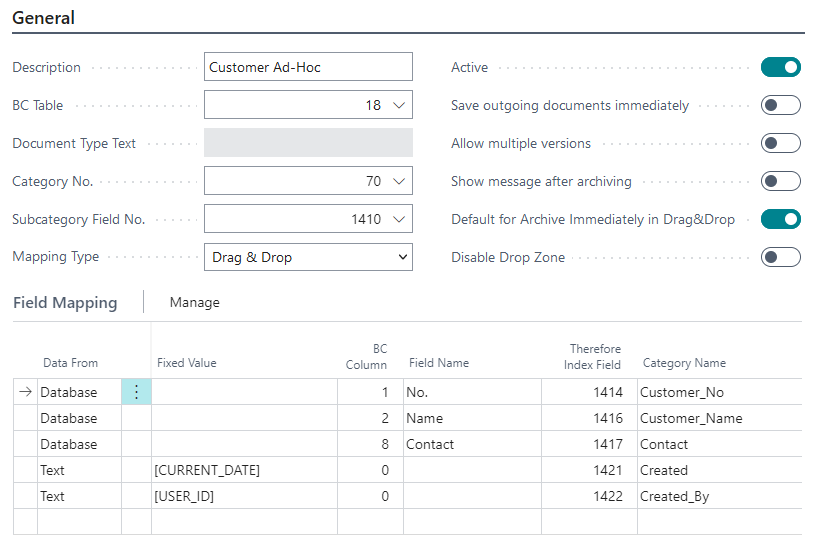Click the Description input field
Screen dimensions: 815x538
(308, 67)
